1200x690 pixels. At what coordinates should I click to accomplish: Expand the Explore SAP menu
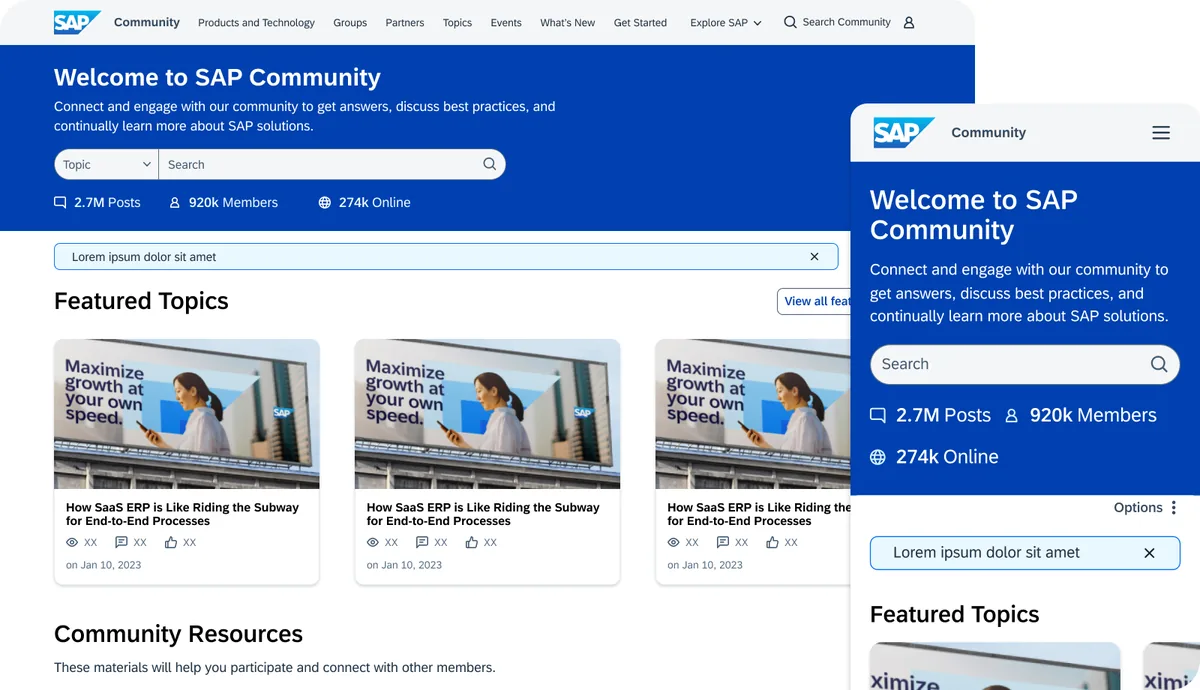coord(726,22)
